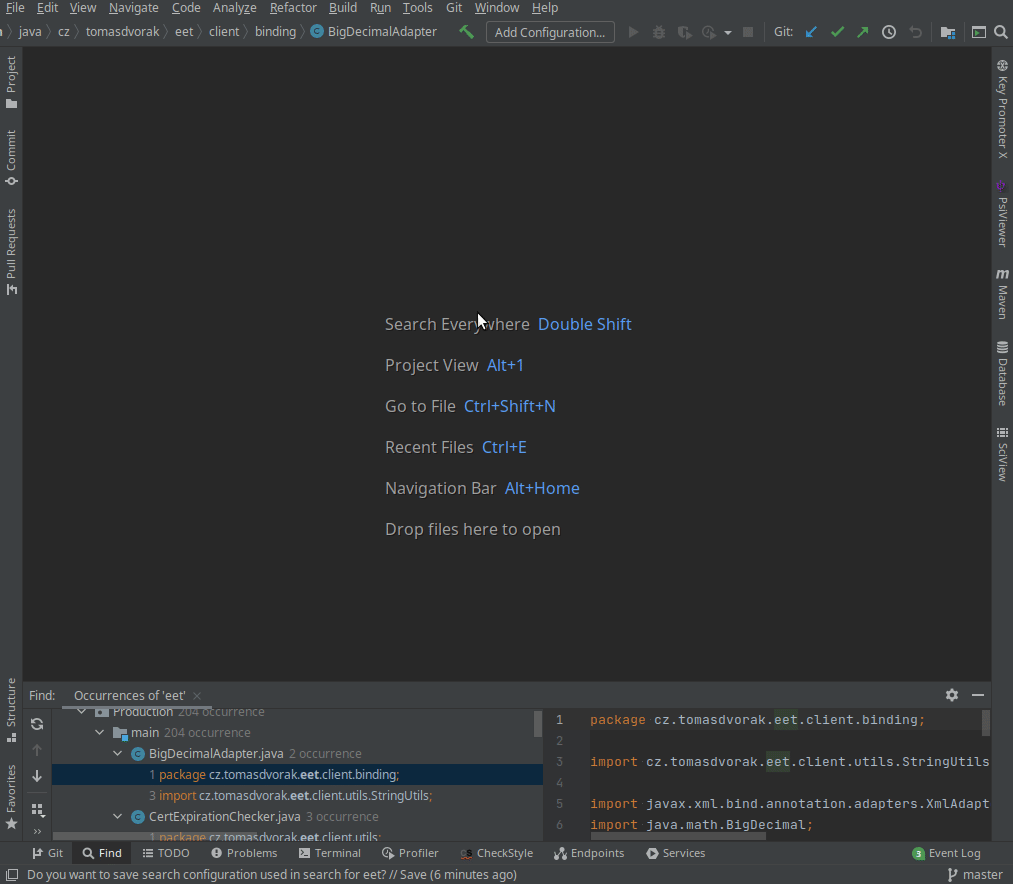The width and height of the screenshot is (1013, 884).
Task: Select package cz.tomasdvorak.eet.client.binding result
Action: (x=297, y=774)
